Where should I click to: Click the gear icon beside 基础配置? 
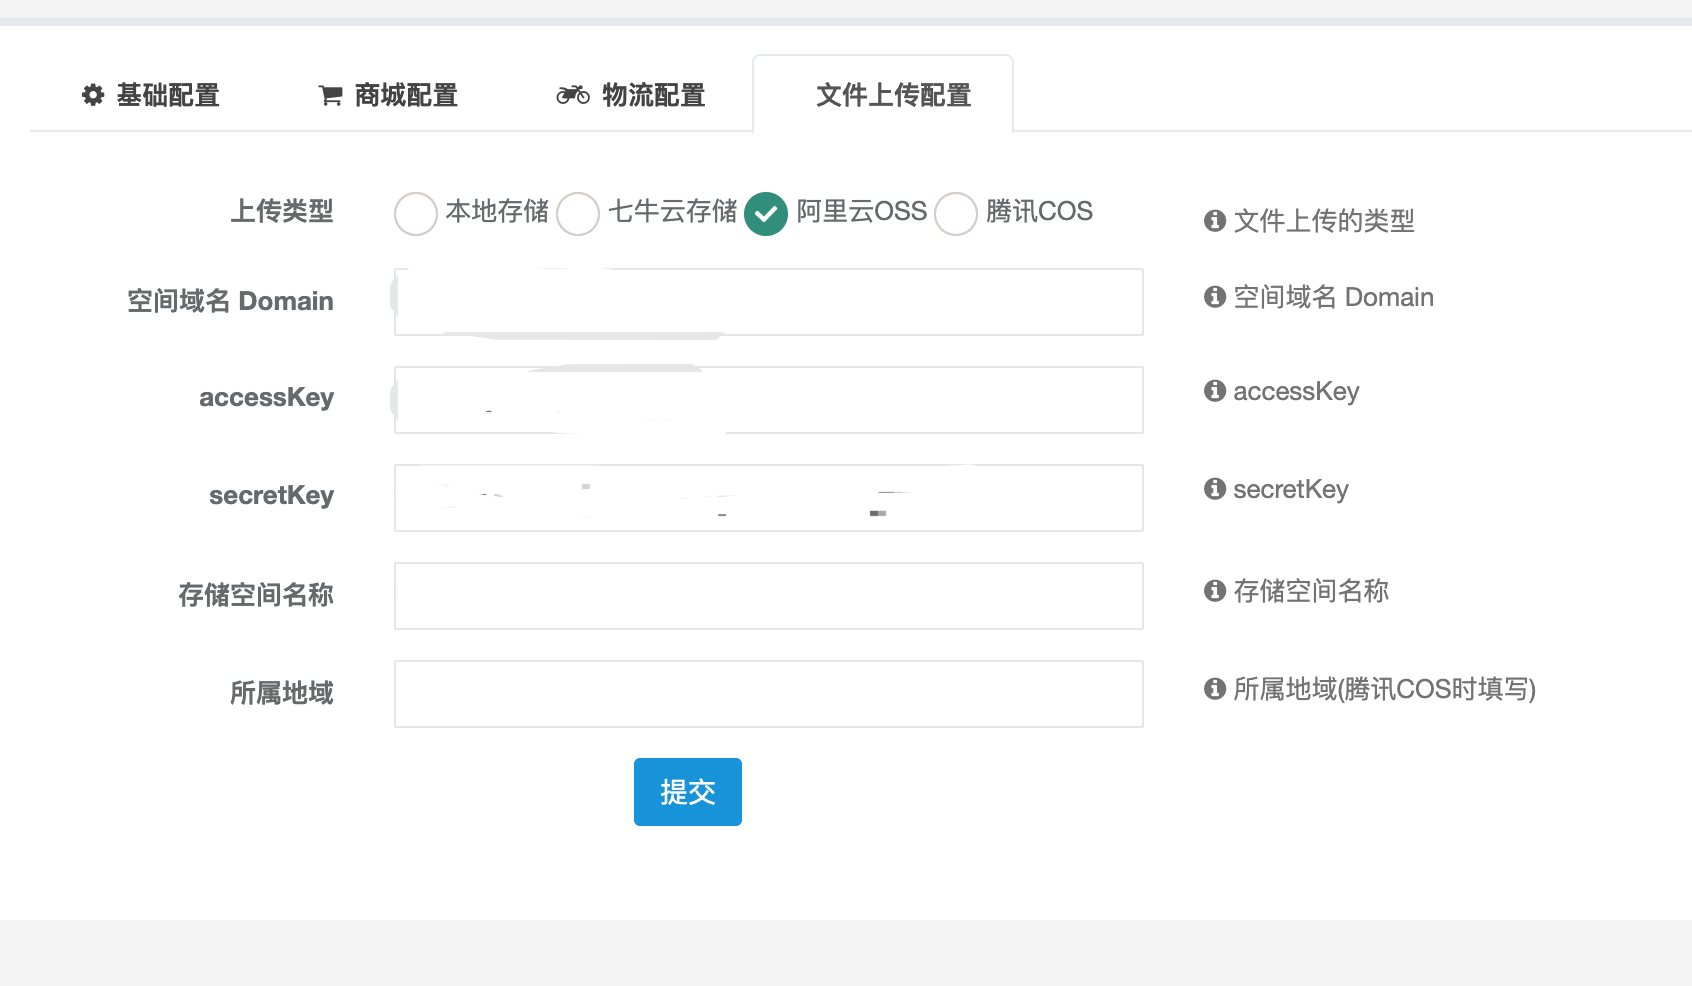[93, 95]
